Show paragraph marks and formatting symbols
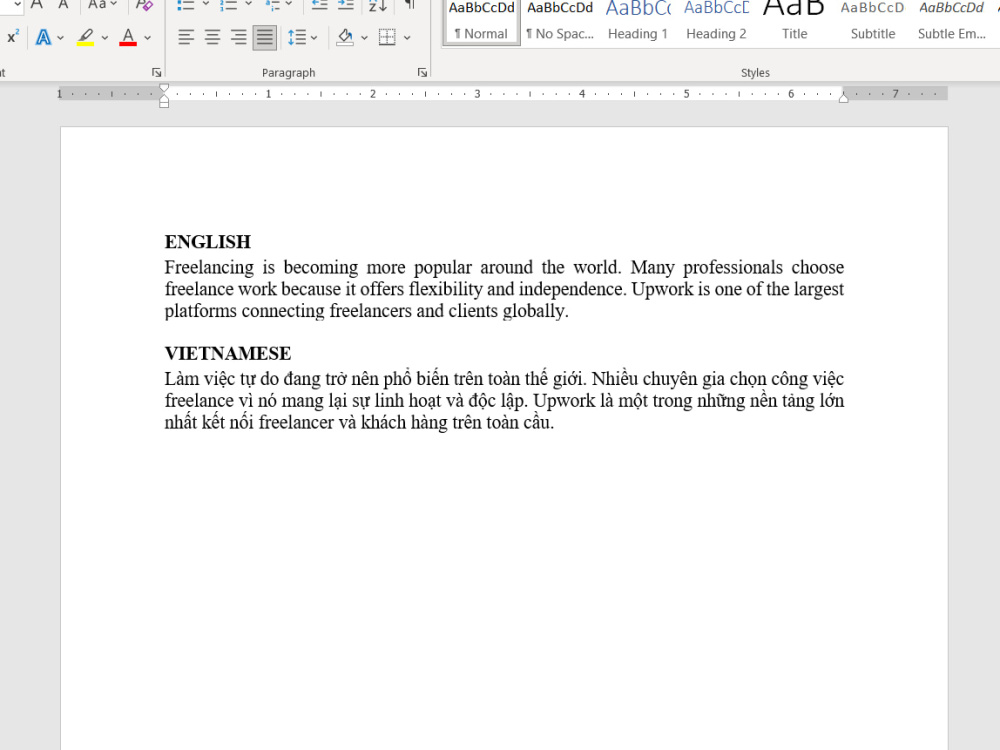The width and height of the screenshot is (1000, 750). [410, 5]
